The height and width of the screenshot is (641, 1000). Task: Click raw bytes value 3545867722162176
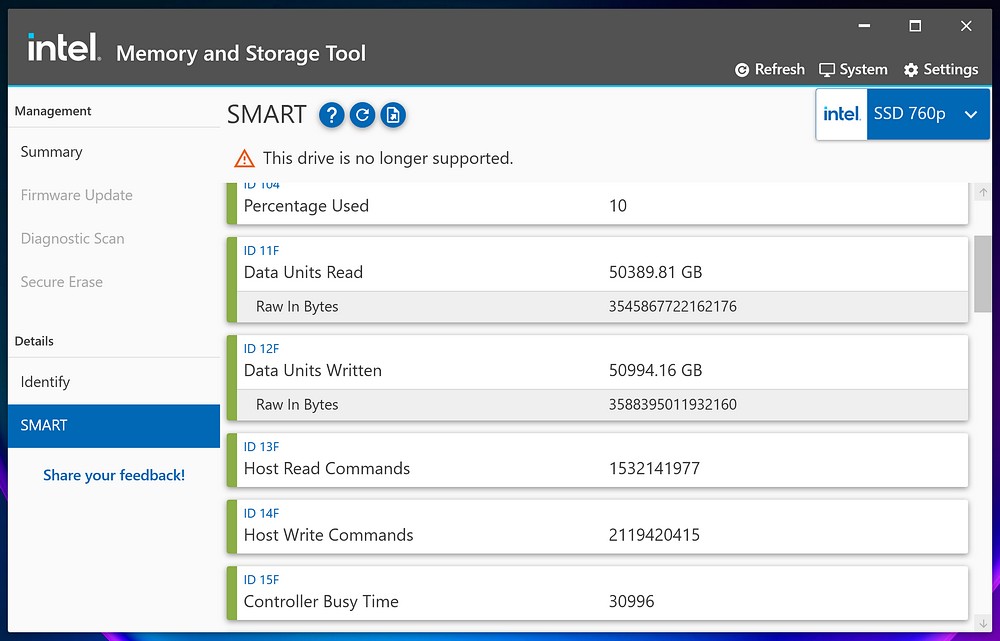click(x=673, y=307)
